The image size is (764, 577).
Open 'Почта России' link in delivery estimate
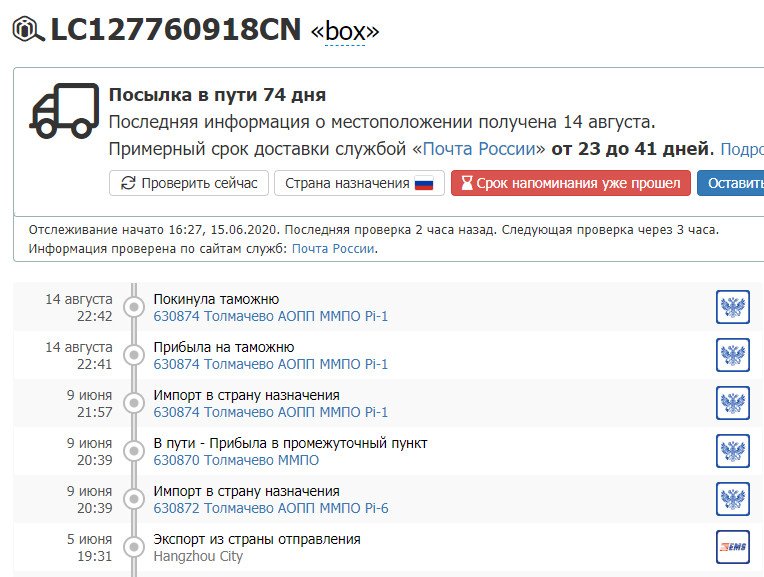[483, 149]
